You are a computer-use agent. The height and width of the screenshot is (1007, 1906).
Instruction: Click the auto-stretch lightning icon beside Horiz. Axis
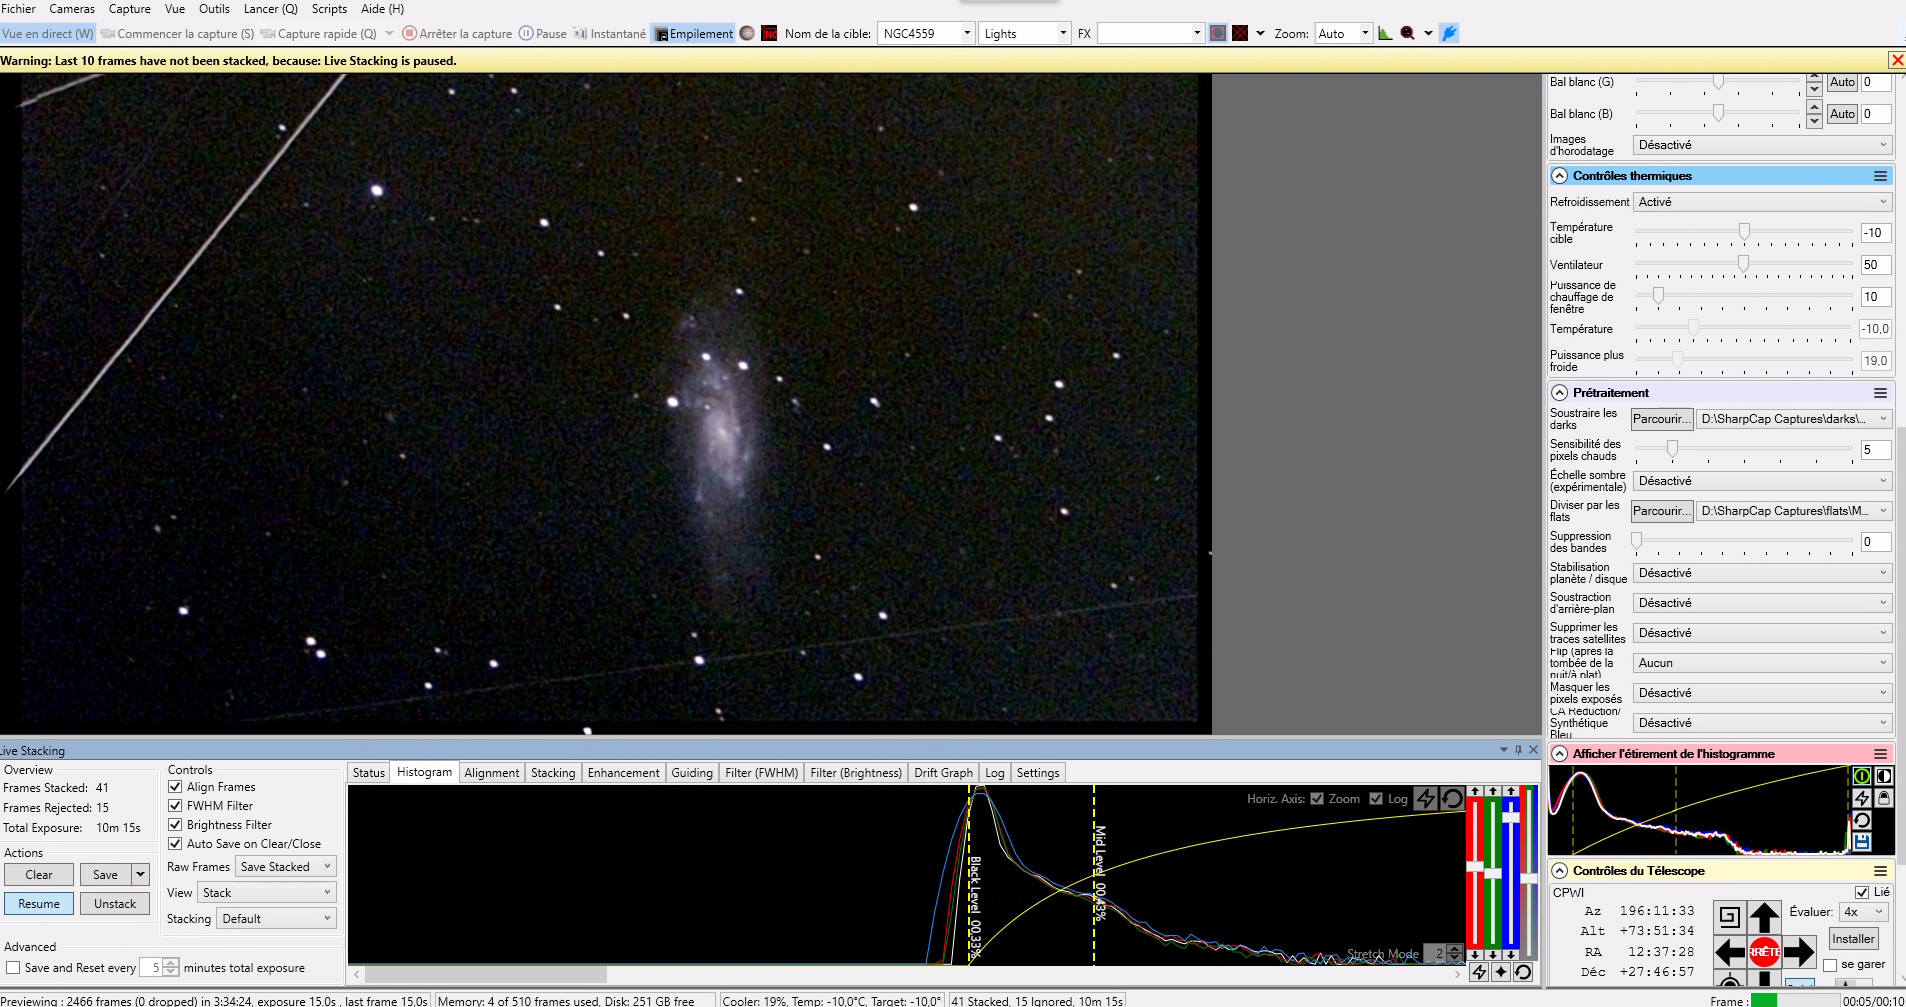[x=1426, y=798]
